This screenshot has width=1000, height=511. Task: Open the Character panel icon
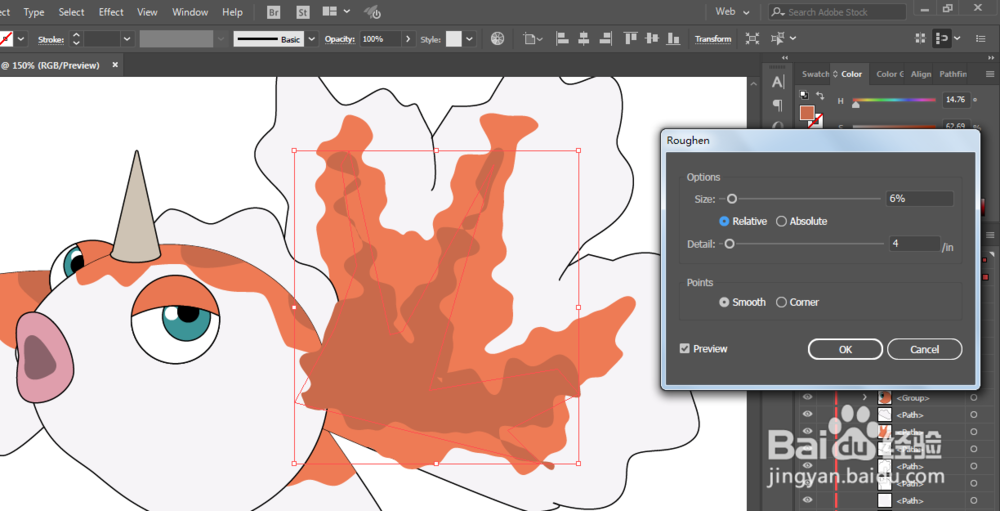tap(777, 82)
